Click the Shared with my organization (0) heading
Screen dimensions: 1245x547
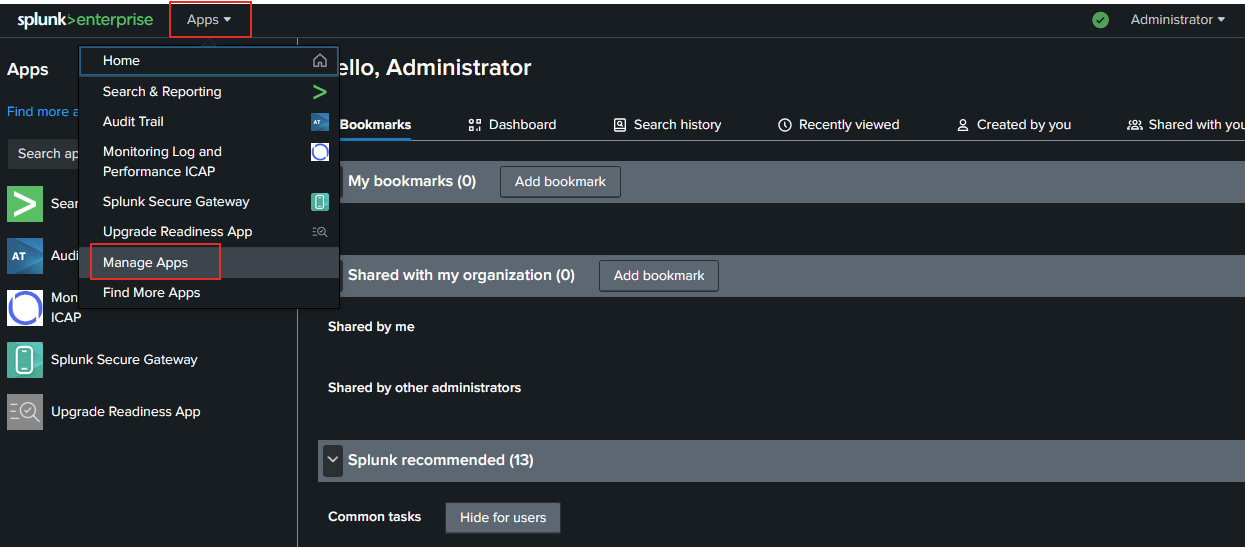pyautogui.click(x=461, y=275)
